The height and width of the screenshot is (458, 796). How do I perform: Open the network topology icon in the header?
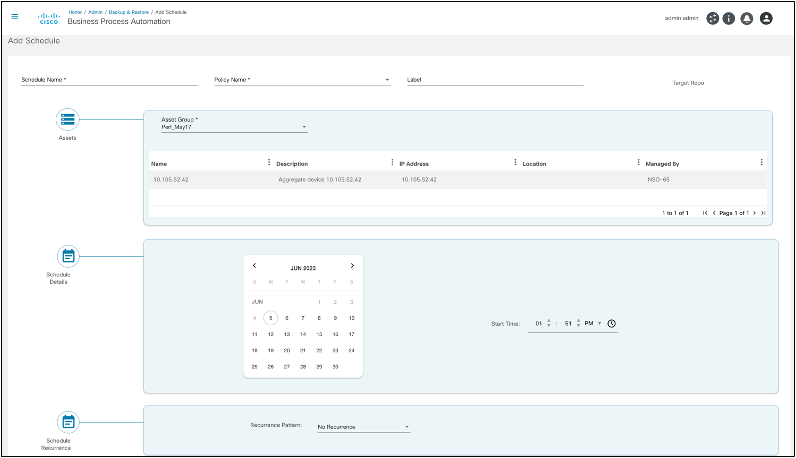pyautogui.click(x=712, y=18)
